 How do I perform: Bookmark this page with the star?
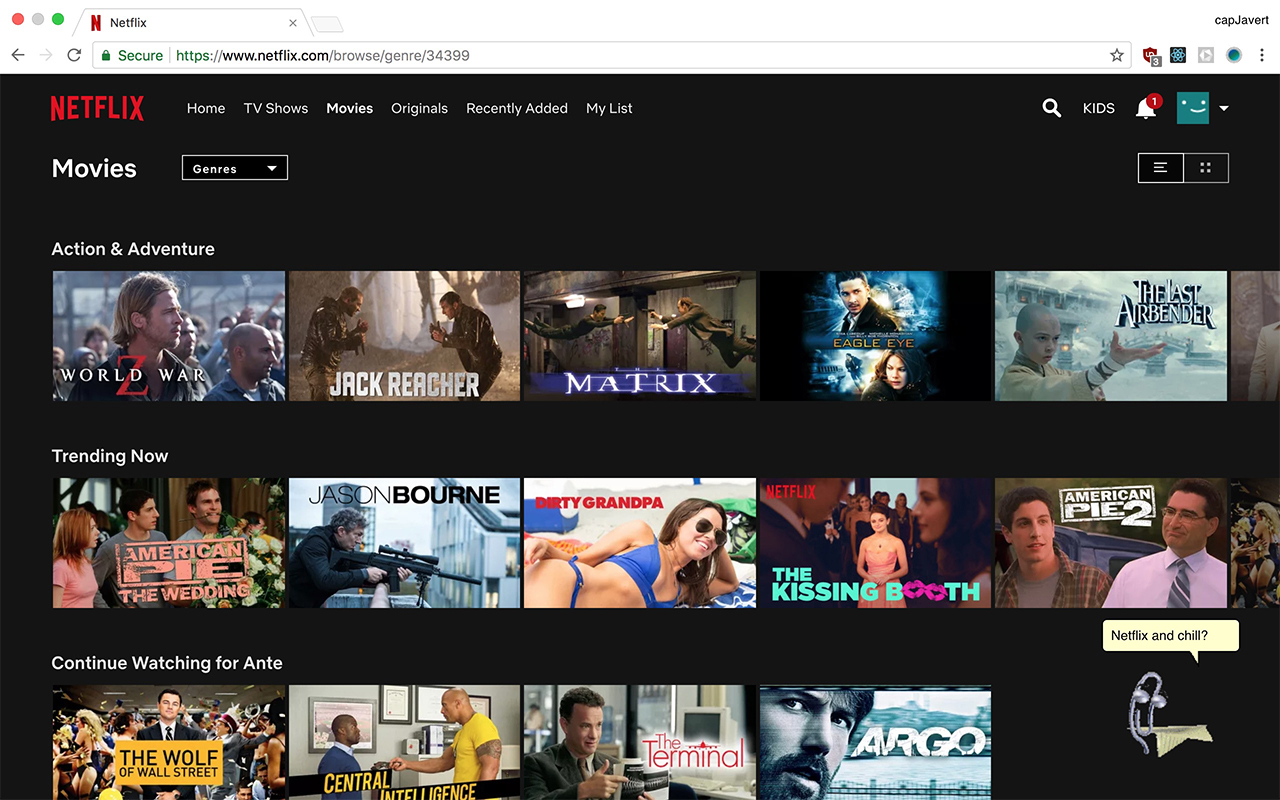click(x=1117, y=55)
